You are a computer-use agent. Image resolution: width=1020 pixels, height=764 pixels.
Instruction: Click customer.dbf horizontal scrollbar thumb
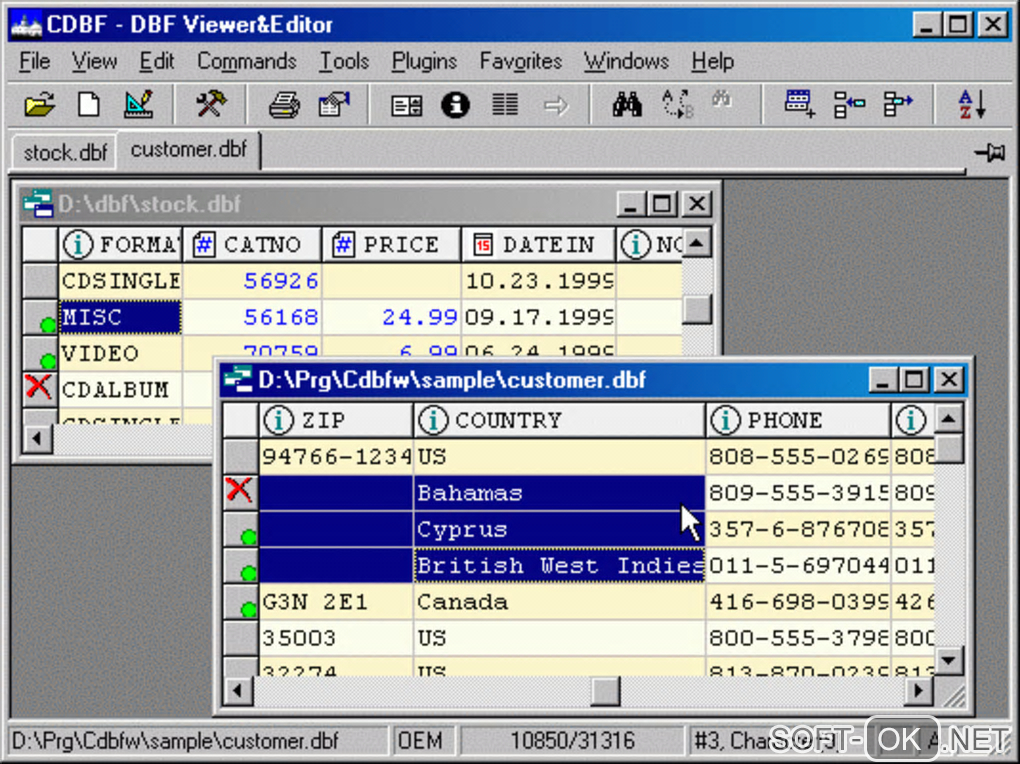tap(605, 690)
